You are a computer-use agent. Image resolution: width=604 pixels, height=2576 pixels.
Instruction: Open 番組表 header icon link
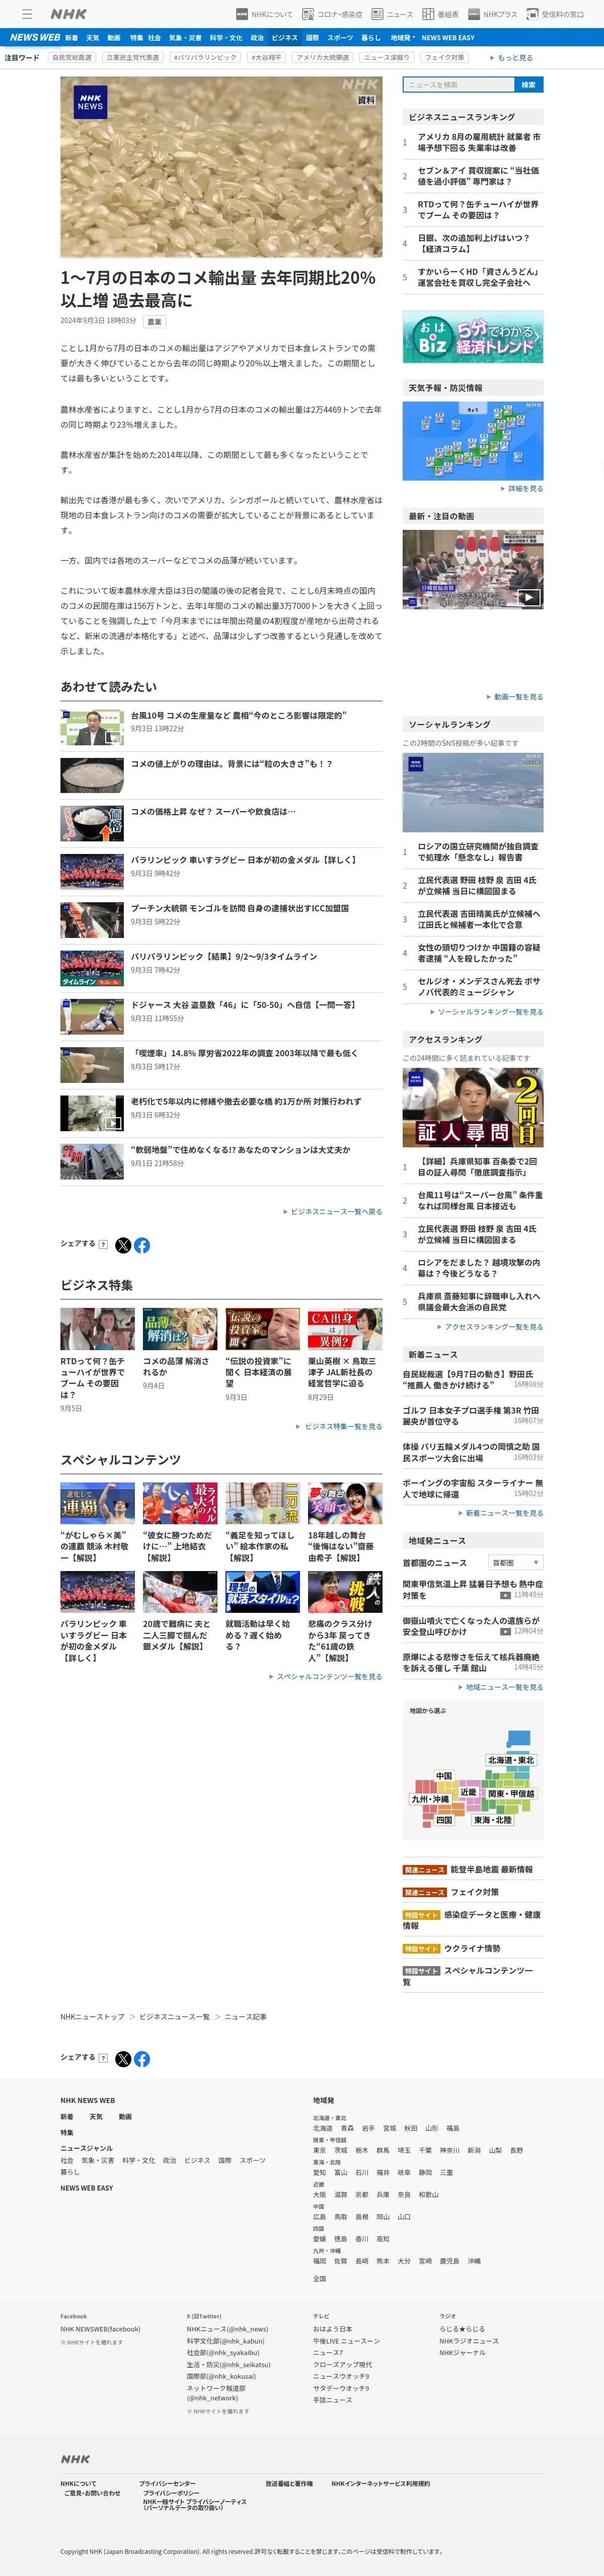(440, 14)
